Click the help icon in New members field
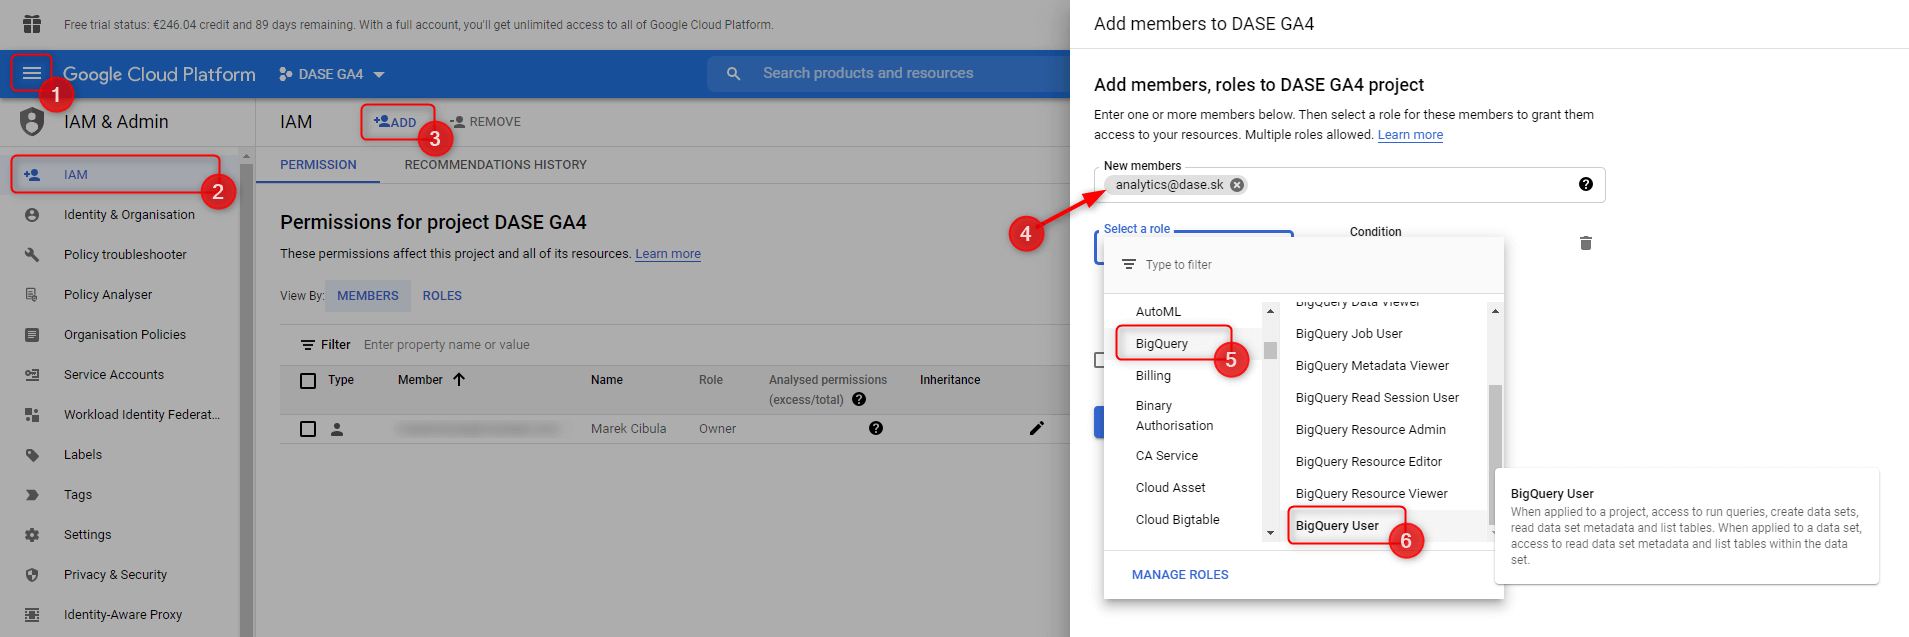Screen dimensions: 1909x637 click(1586, 184)
